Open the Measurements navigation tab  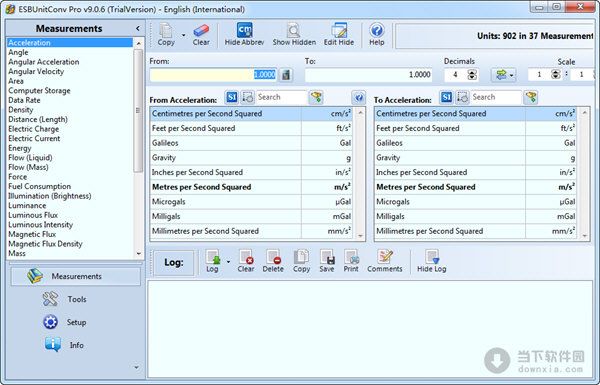[76, 276]
